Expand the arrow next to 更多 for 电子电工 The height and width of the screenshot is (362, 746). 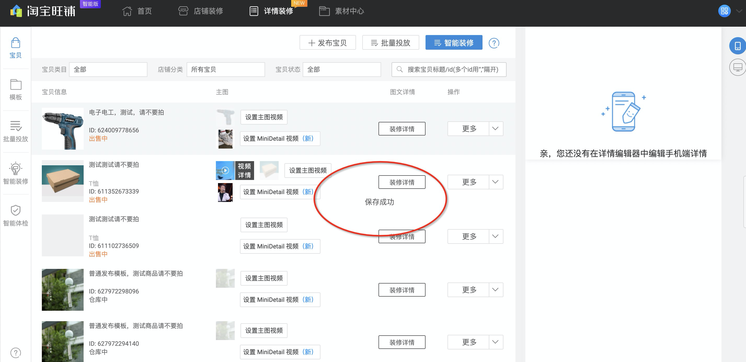[496, 128]
